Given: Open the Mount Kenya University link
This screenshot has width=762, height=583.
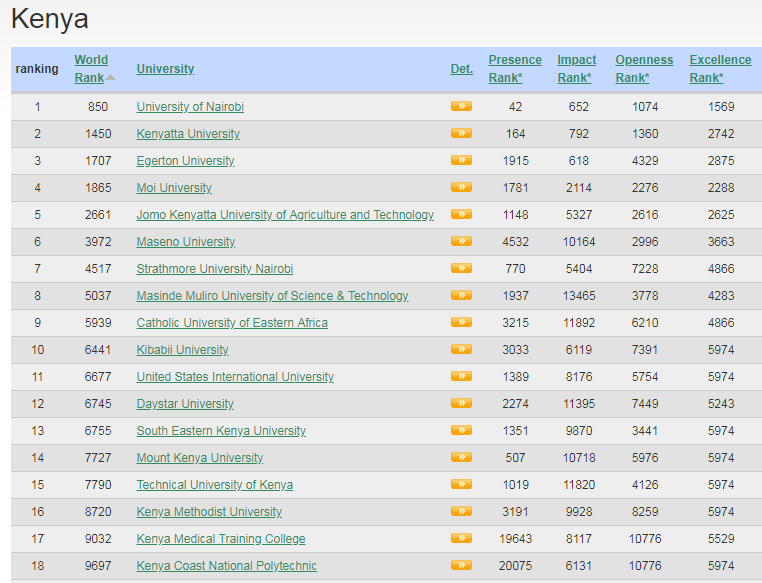Looking at the screenshot, I should [x=200, y=458].
